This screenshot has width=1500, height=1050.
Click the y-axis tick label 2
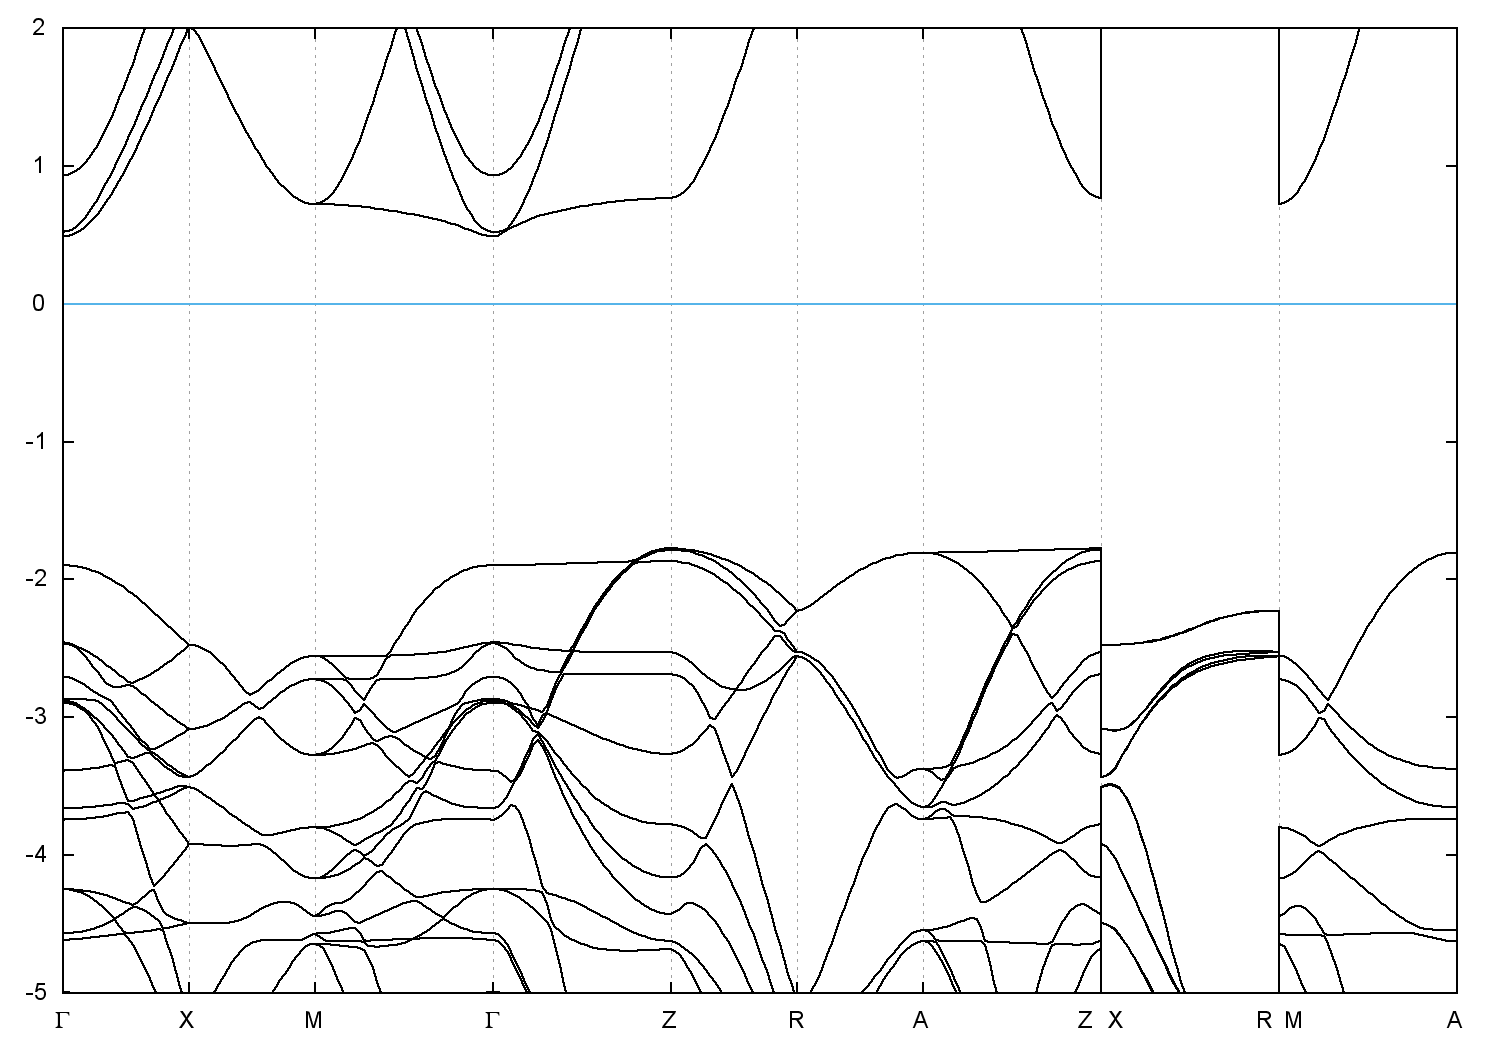[39, 28]
